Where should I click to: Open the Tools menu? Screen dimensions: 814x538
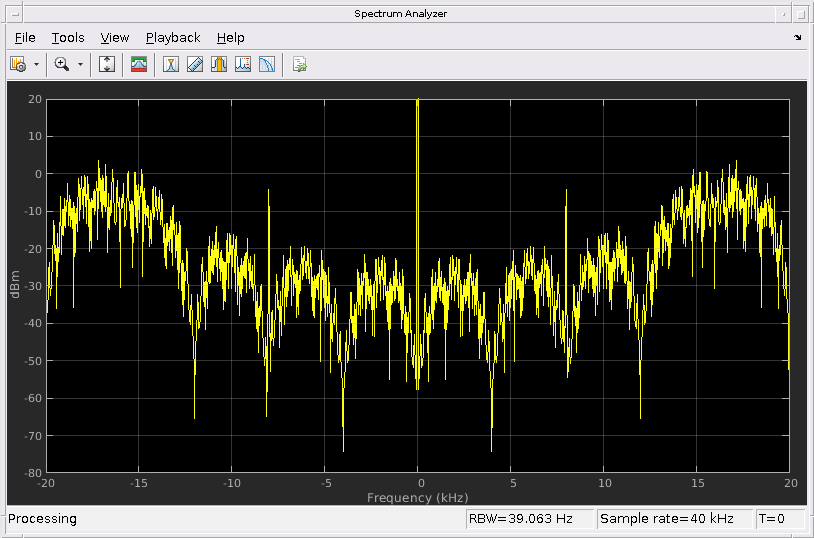pyautogui.click(x=68, y=38)
